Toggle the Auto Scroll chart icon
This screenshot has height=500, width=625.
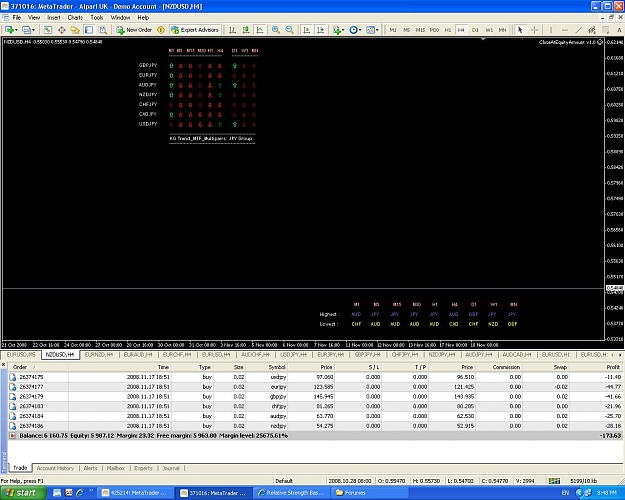(307, 30)
